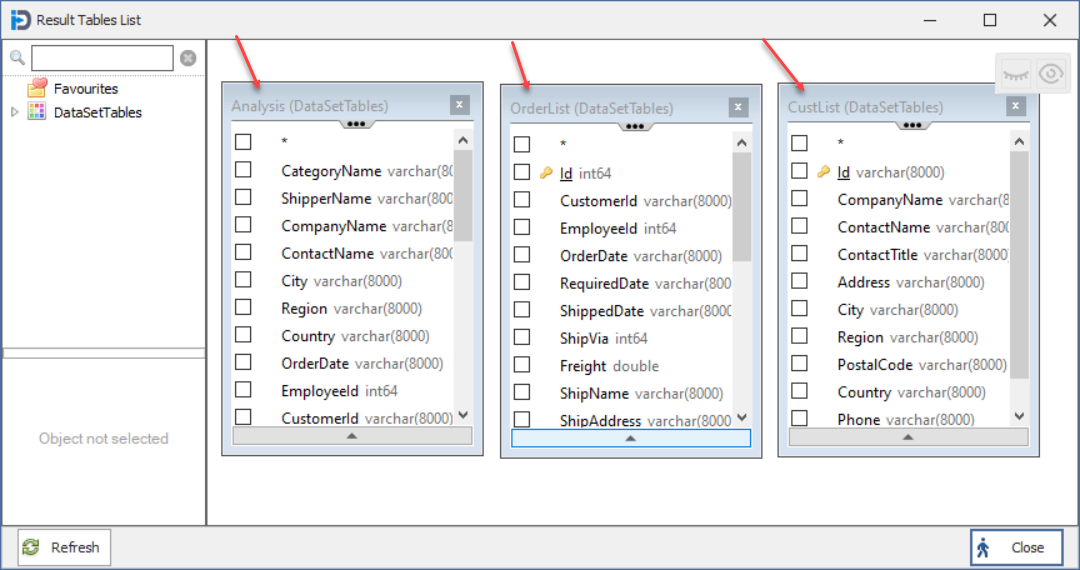This screenshot has width=1080, height=570.
Task: Close the OrderList table panel
Action: (x=738, y=107)
